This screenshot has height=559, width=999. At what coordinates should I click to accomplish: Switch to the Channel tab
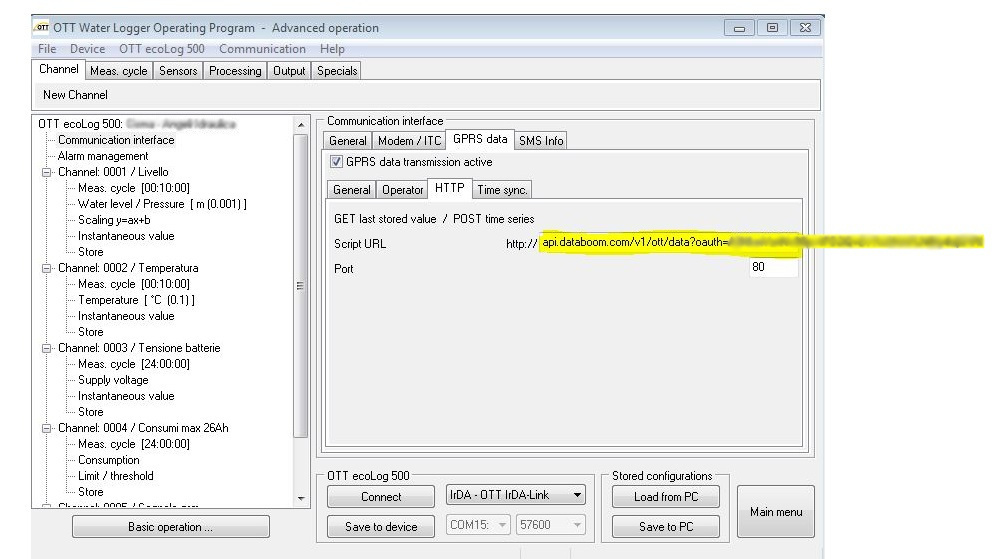[x=59, y=69]
